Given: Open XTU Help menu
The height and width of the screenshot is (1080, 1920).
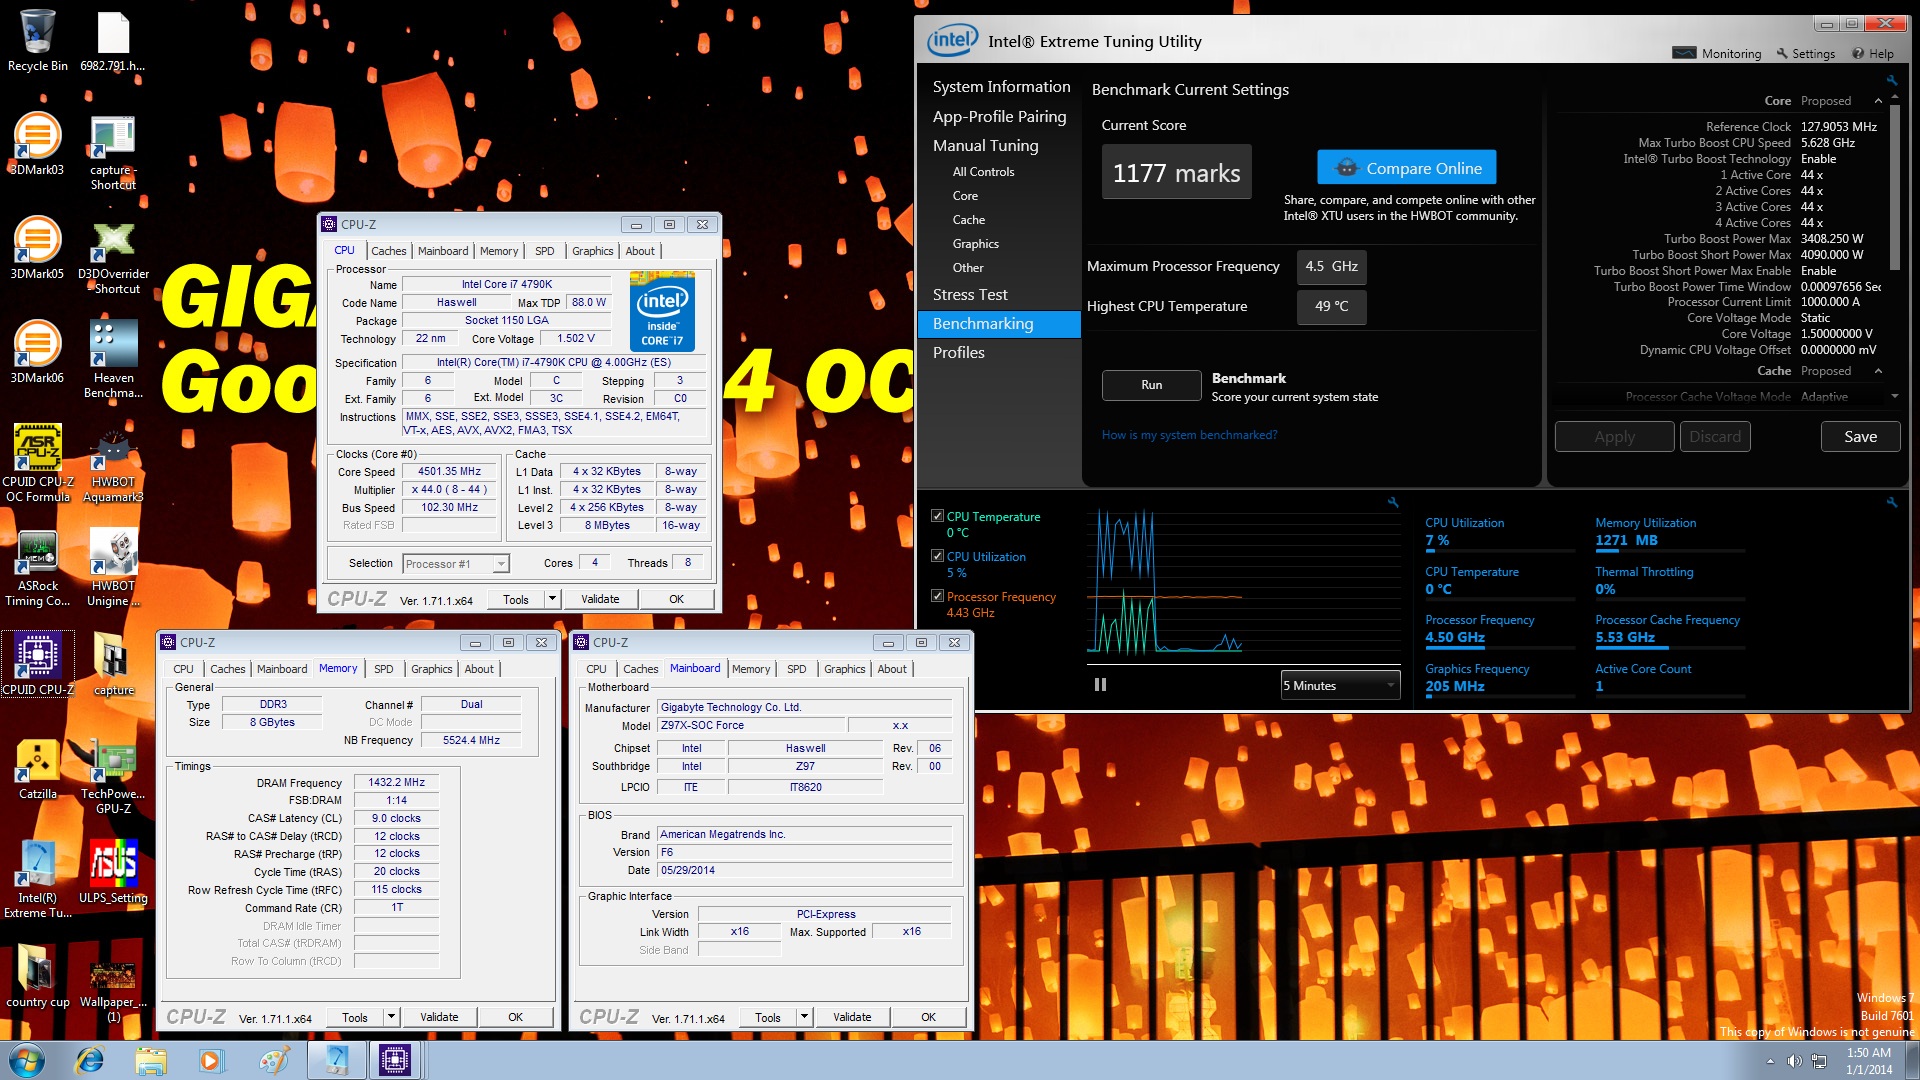Looking at the screenshot, I should click(1873, 54).
